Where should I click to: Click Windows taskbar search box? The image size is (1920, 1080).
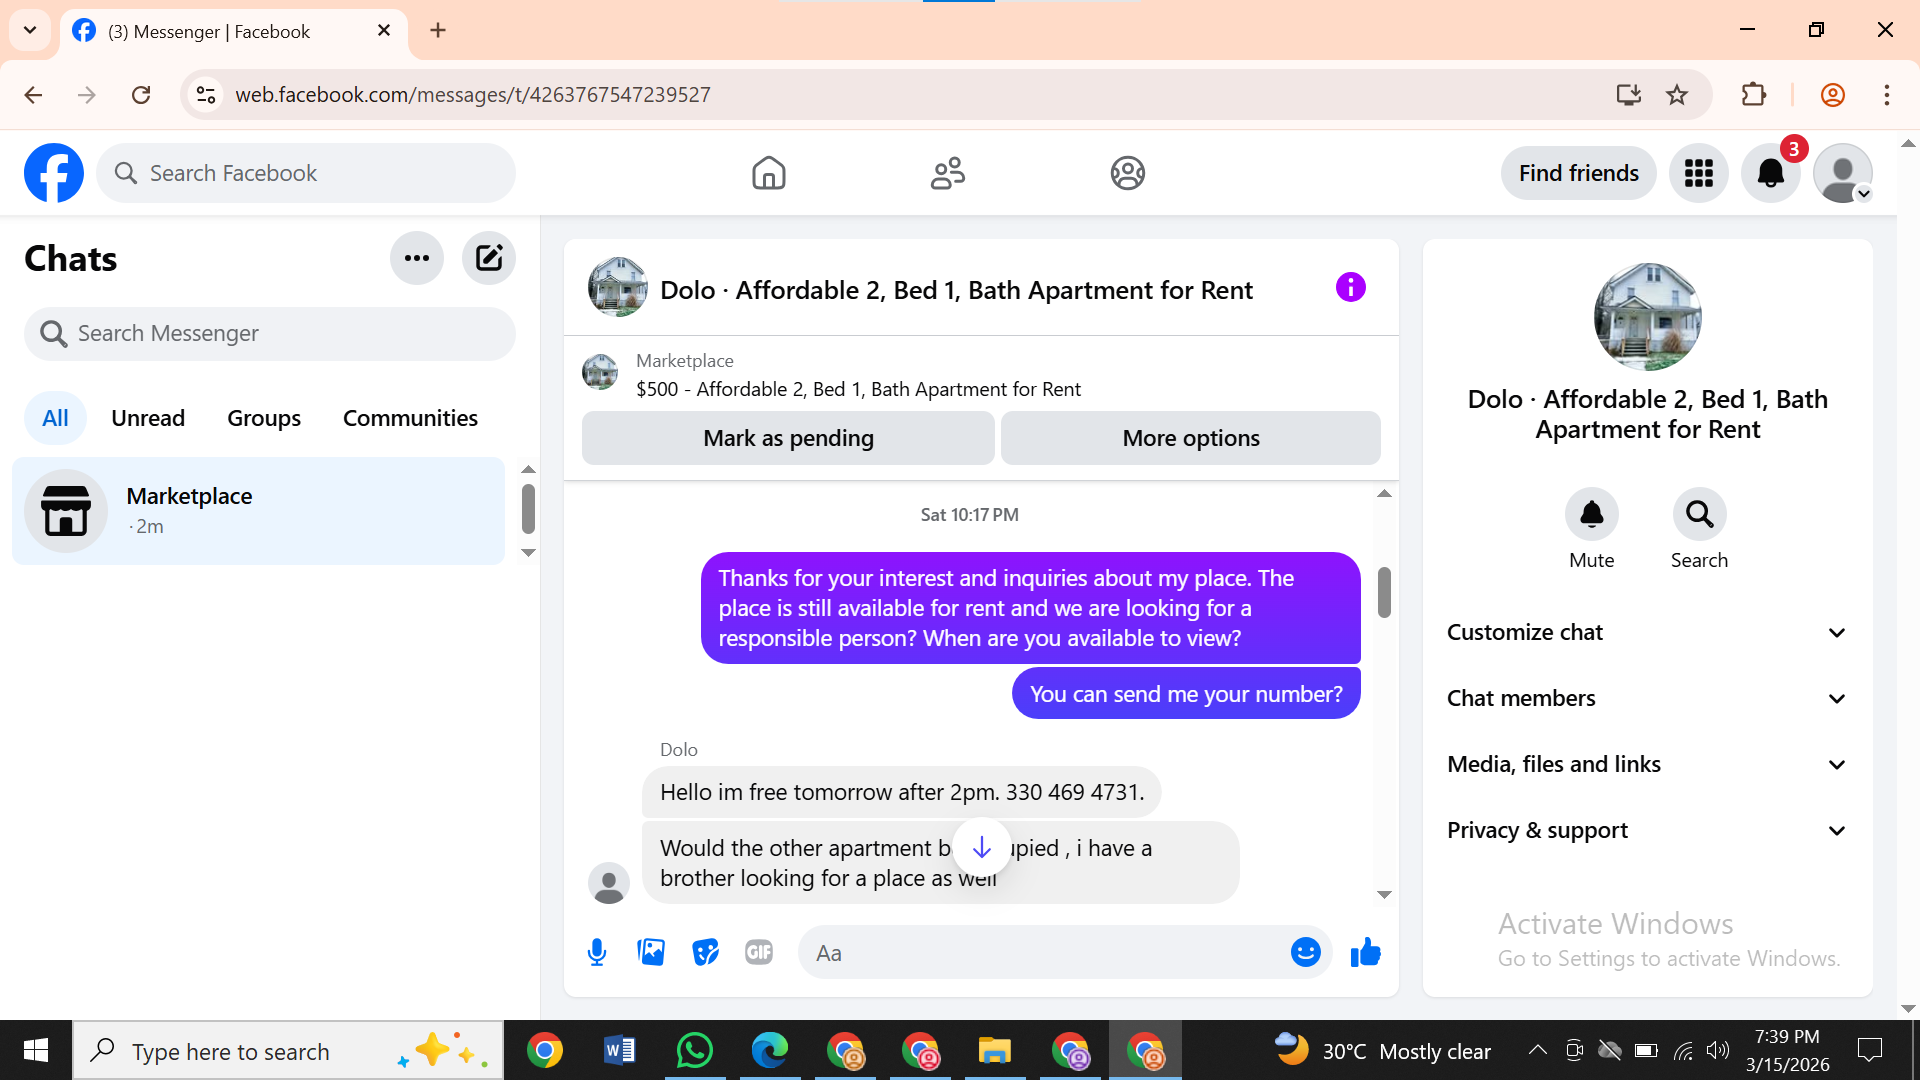point(288,1051)
